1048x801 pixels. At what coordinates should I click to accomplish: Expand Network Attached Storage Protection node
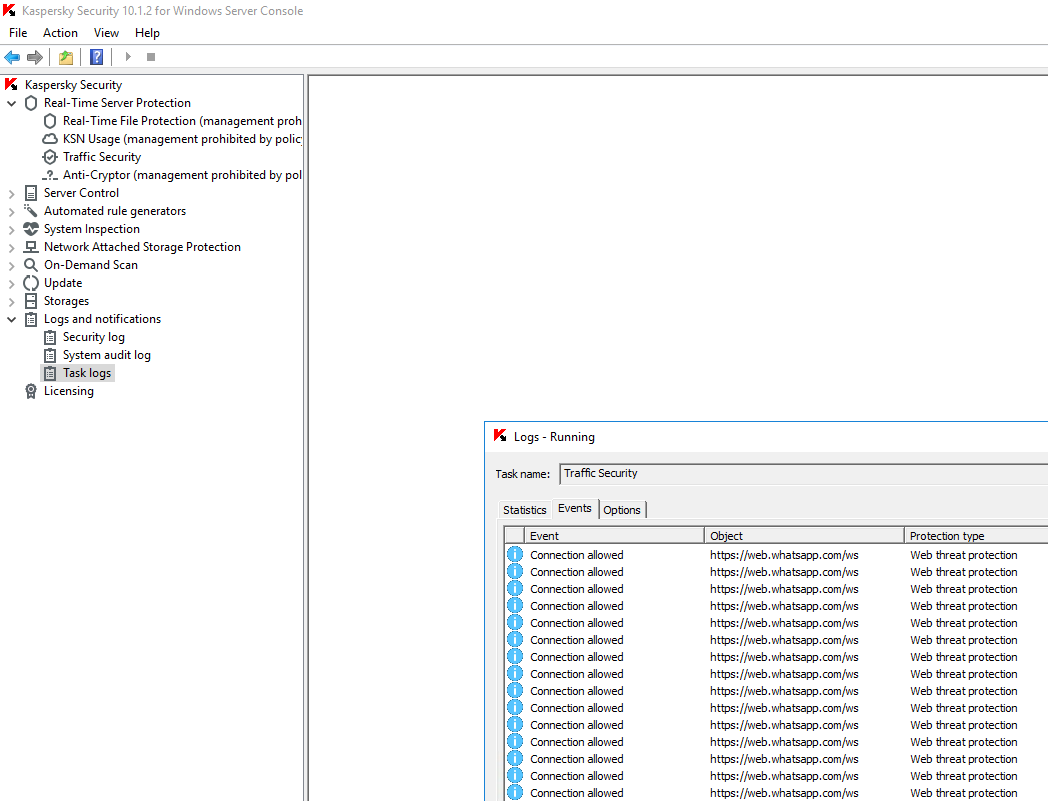click(x=11, y=248)
